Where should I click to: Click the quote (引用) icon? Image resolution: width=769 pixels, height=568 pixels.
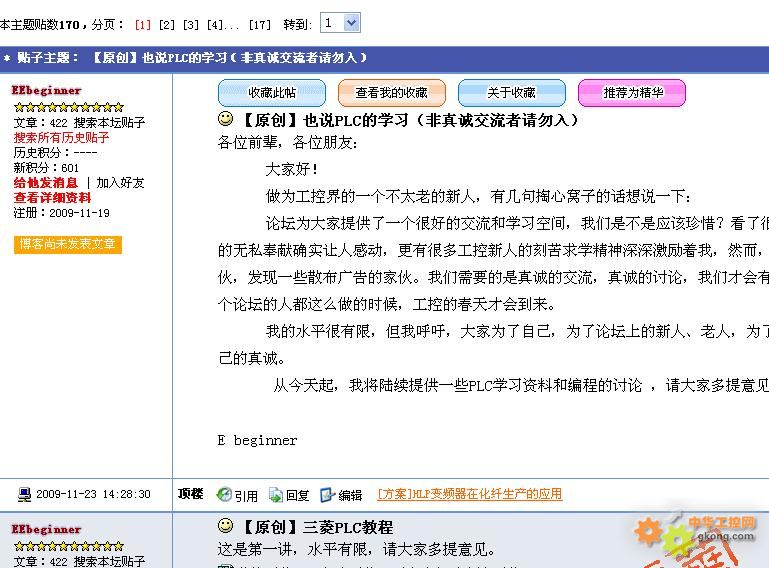pos(224,495)
